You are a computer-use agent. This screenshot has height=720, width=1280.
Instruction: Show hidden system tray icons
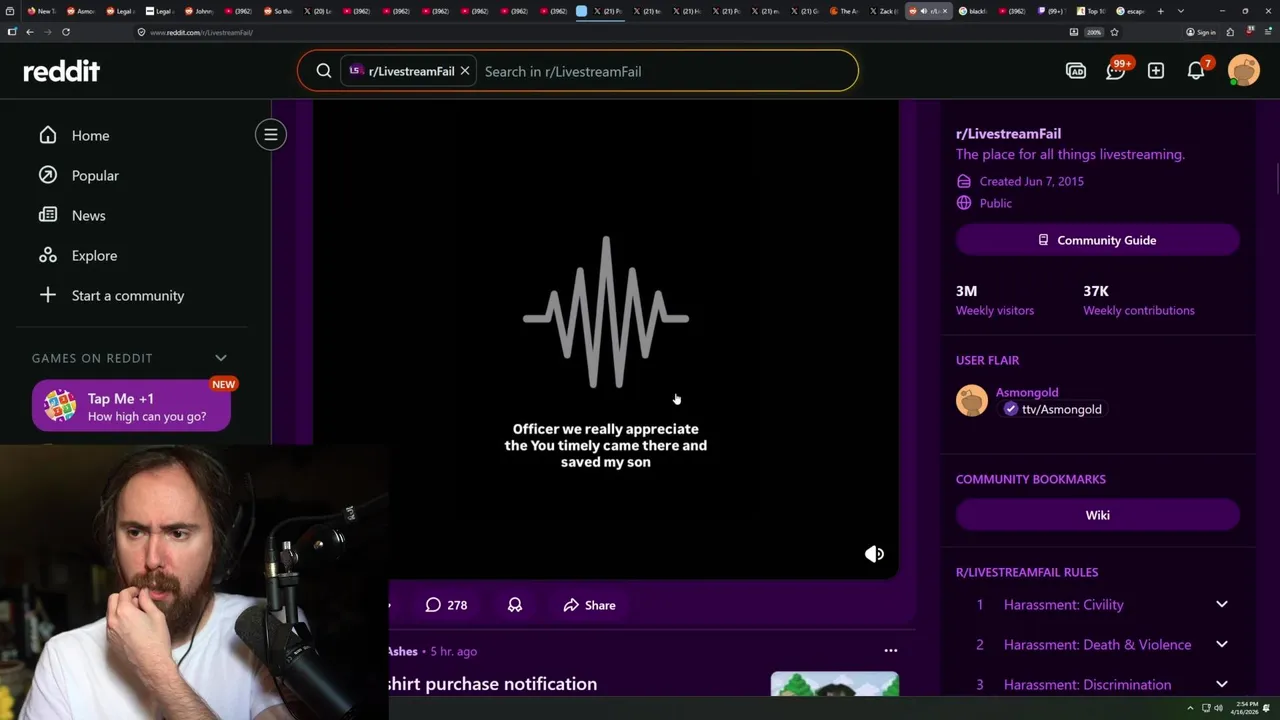1190,708
